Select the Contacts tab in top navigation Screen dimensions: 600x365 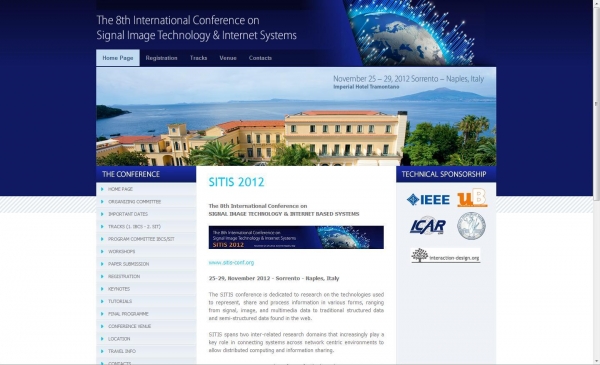coord(260,58)
